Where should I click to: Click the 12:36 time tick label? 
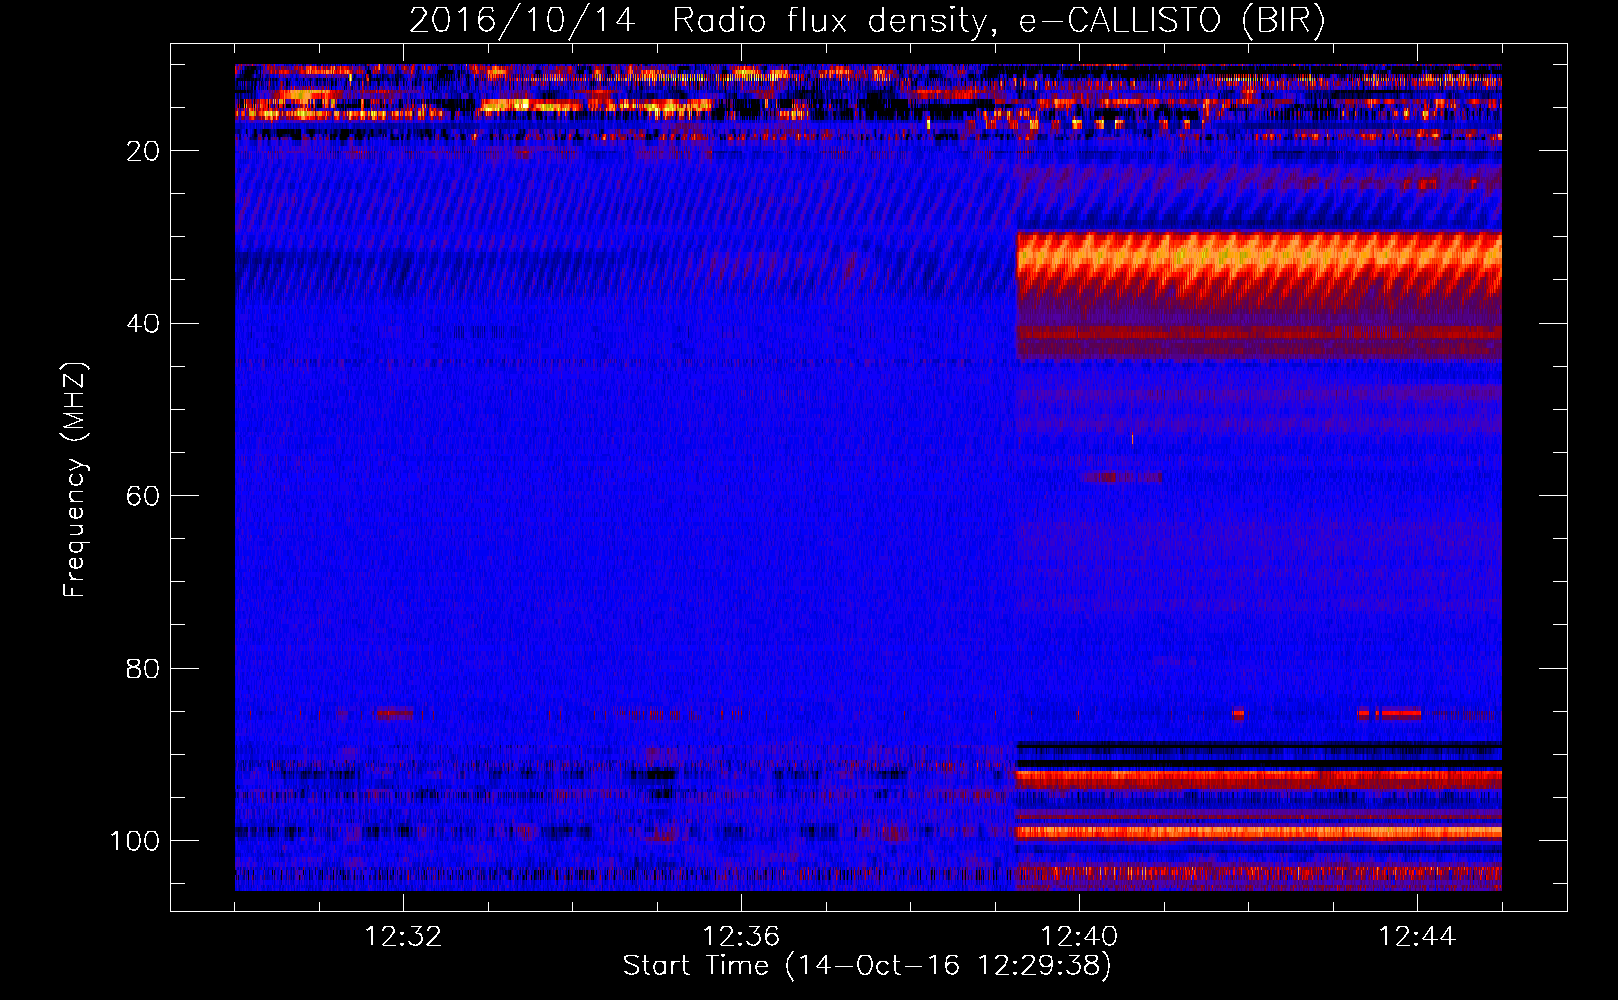click(741, 937)
